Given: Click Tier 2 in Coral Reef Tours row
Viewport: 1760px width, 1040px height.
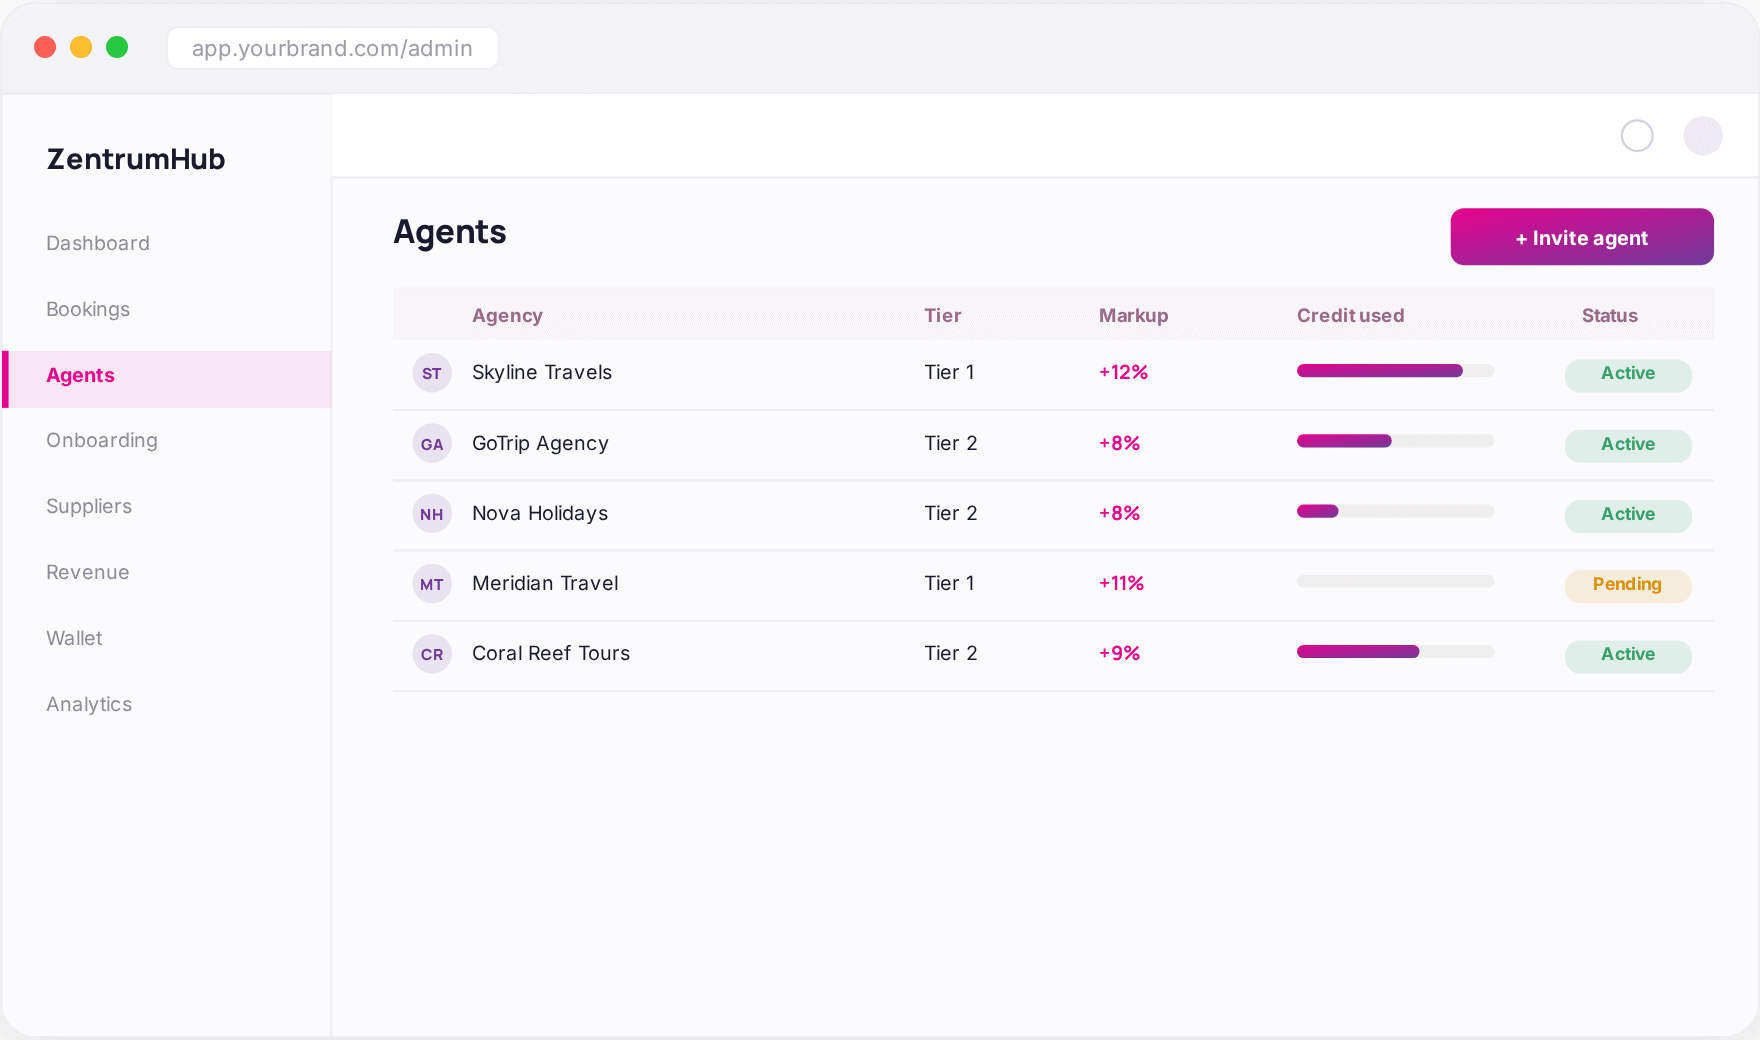Looking at the screenshot, I should point(951,654).
